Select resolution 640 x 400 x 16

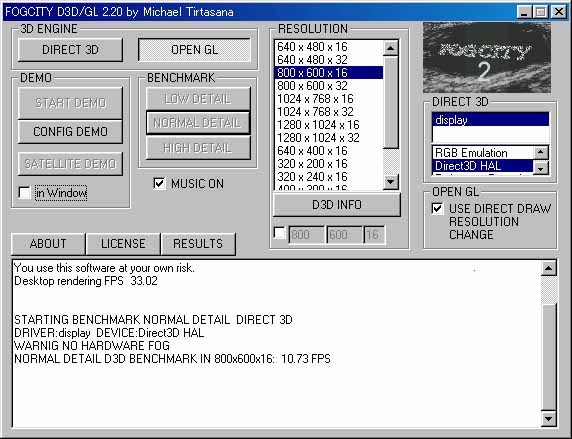tap(329, 151)
